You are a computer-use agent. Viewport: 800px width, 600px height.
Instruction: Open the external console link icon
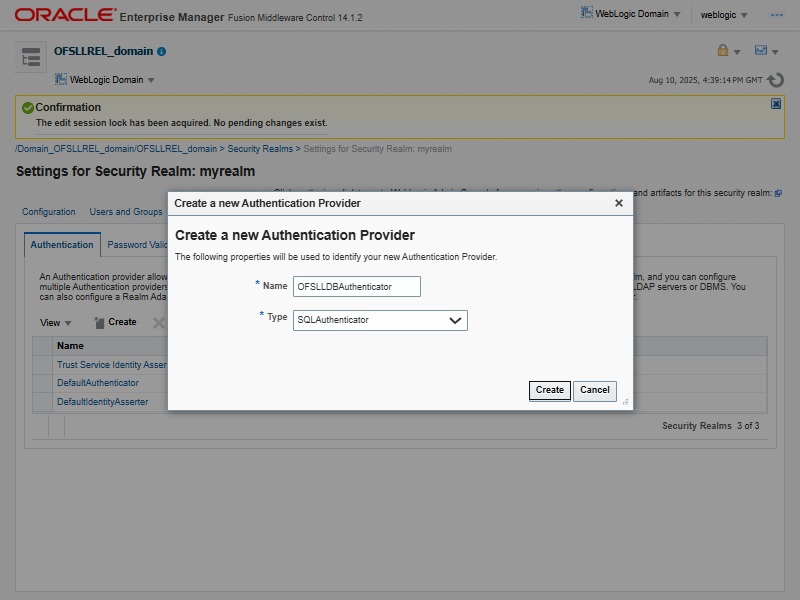tap(778, 193)
